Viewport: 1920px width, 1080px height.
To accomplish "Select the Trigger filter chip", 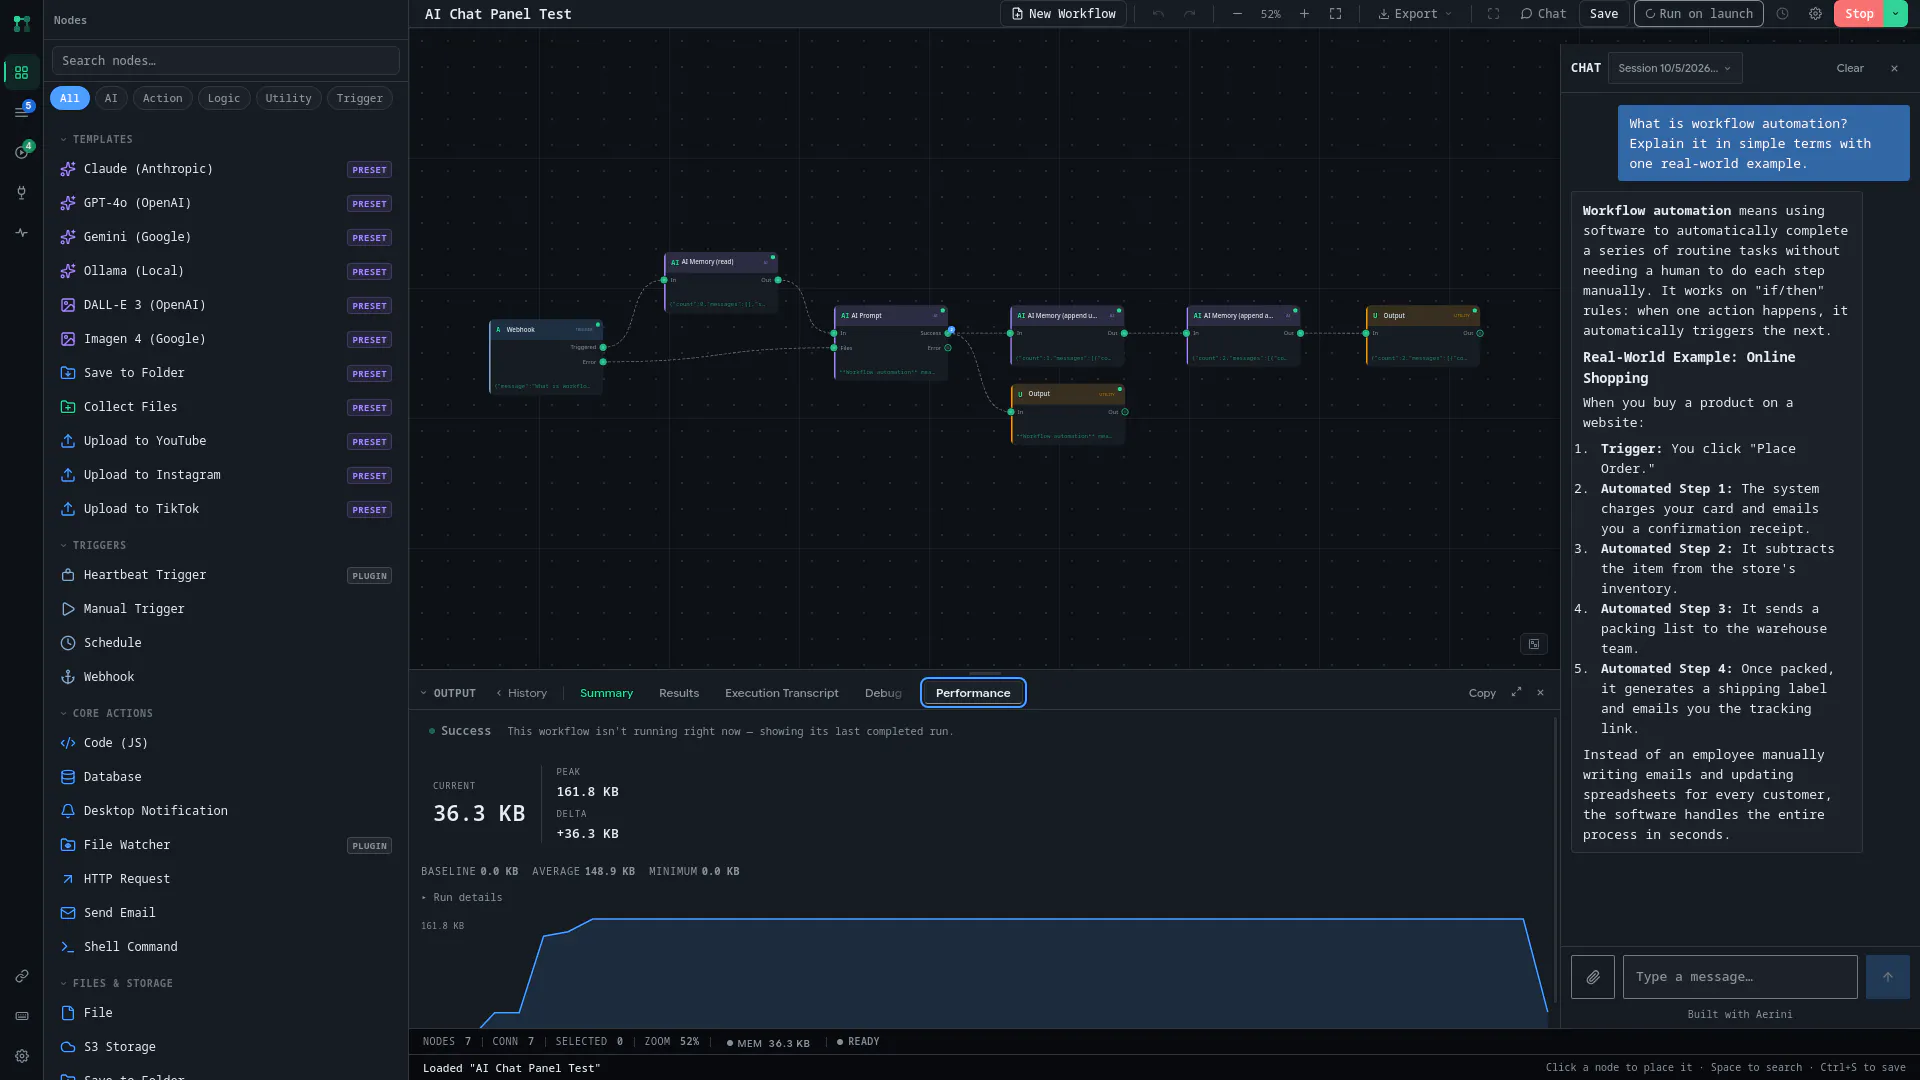I will 359,98.
